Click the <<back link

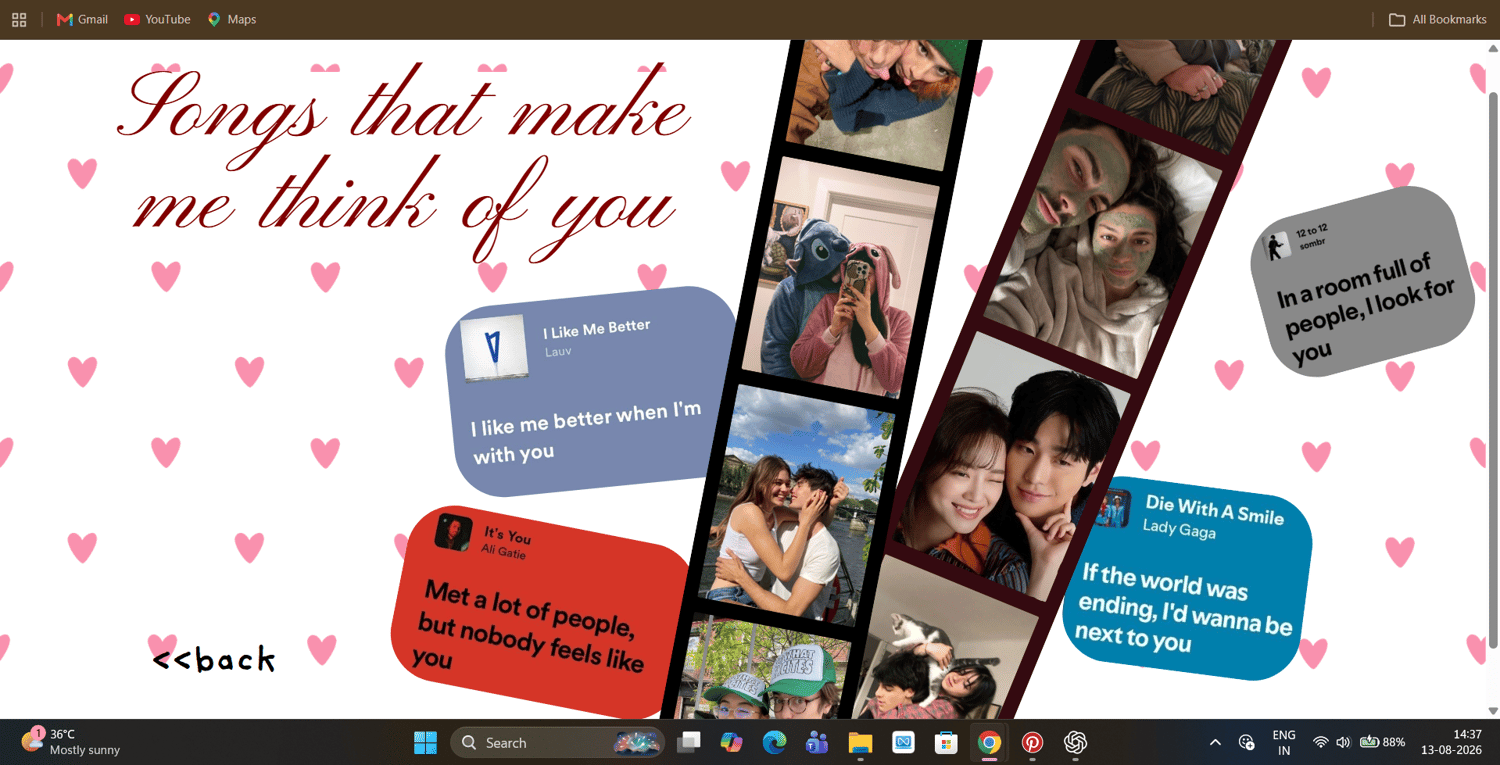[214, 659]
